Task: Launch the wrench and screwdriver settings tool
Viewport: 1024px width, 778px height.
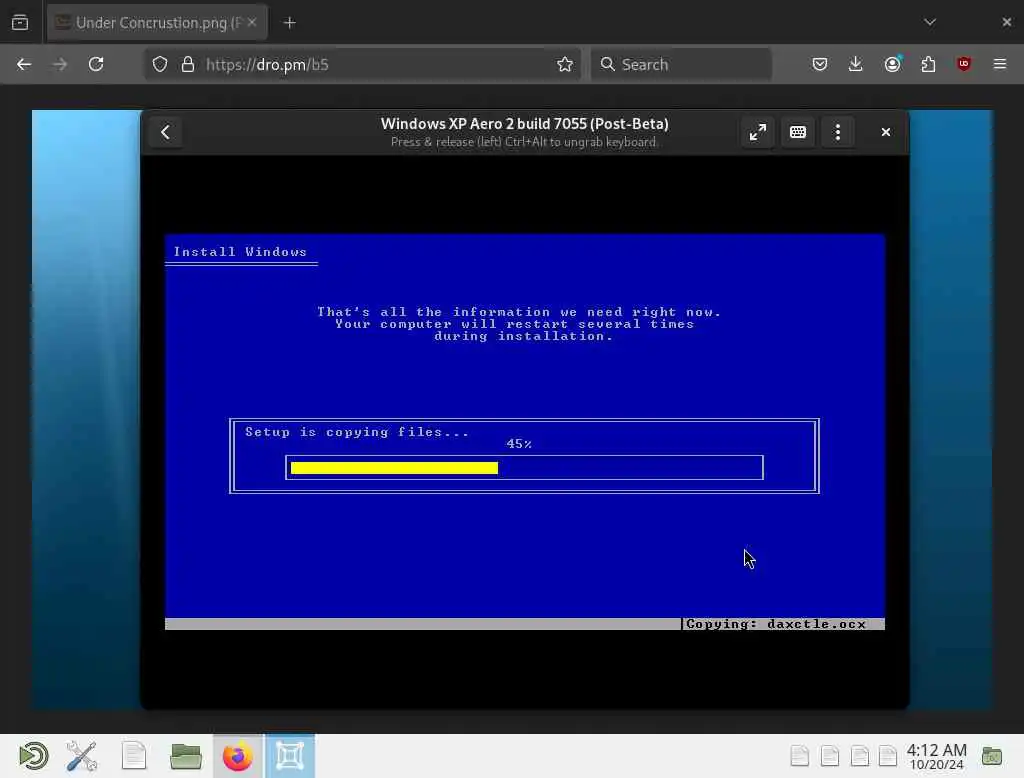Action: pos(82,756)
